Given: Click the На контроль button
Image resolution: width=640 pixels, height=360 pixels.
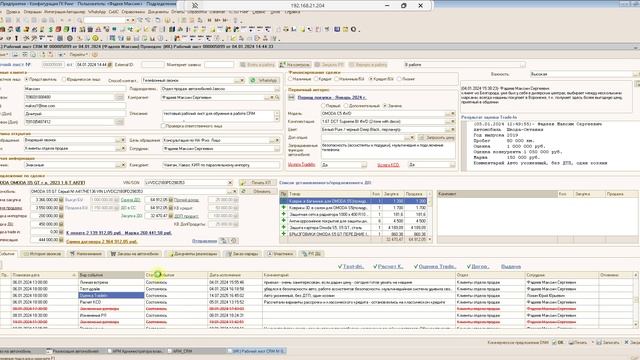Looking at the screenshot, I should 294,65.
